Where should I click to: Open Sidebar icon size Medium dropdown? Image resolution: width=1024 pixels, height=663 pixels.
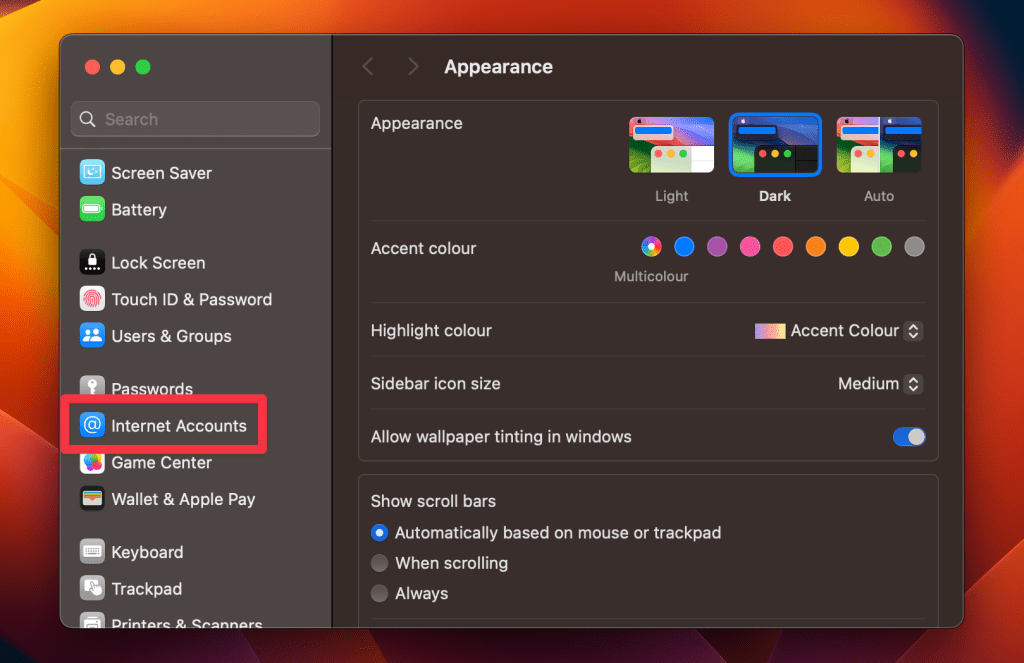click(880, 383)
